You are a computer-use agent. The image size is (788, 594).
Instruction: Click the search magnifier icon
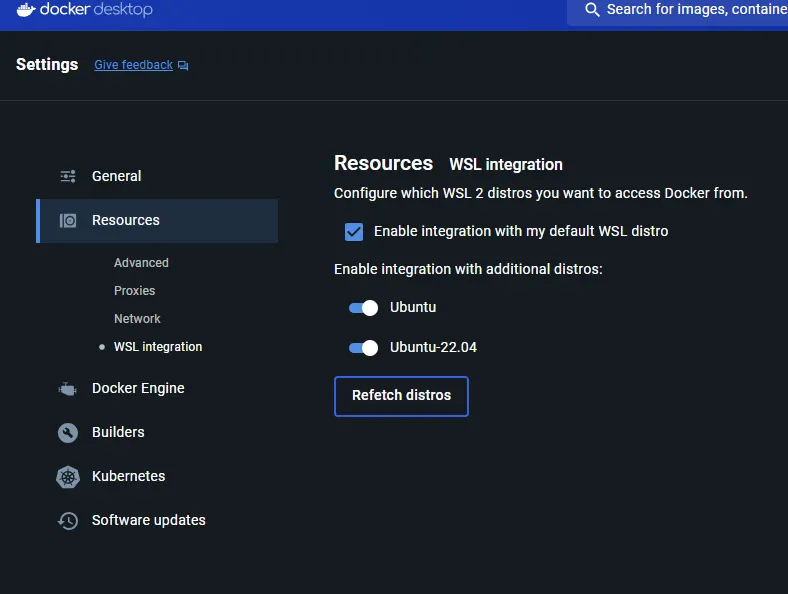[592, 10]
